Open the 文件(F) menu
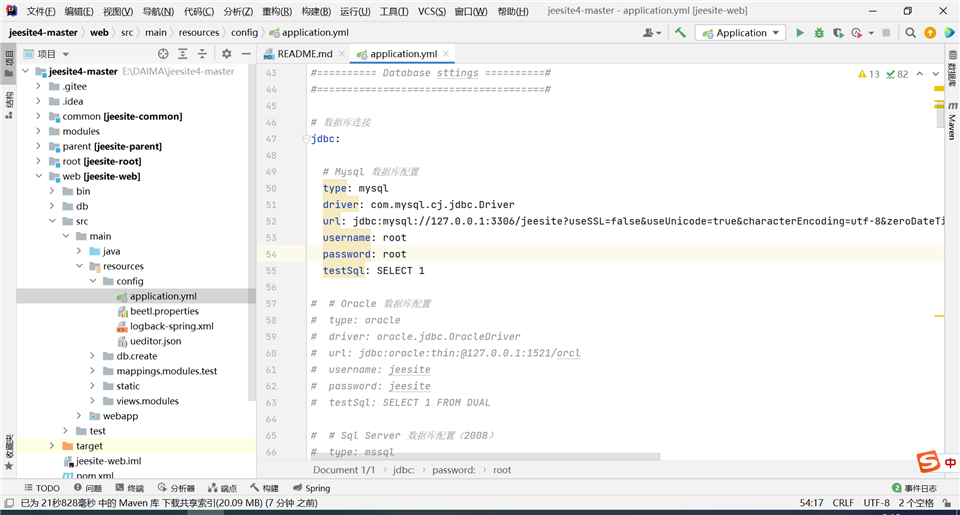This screenshot has height=515, width=960. [40, 11]
